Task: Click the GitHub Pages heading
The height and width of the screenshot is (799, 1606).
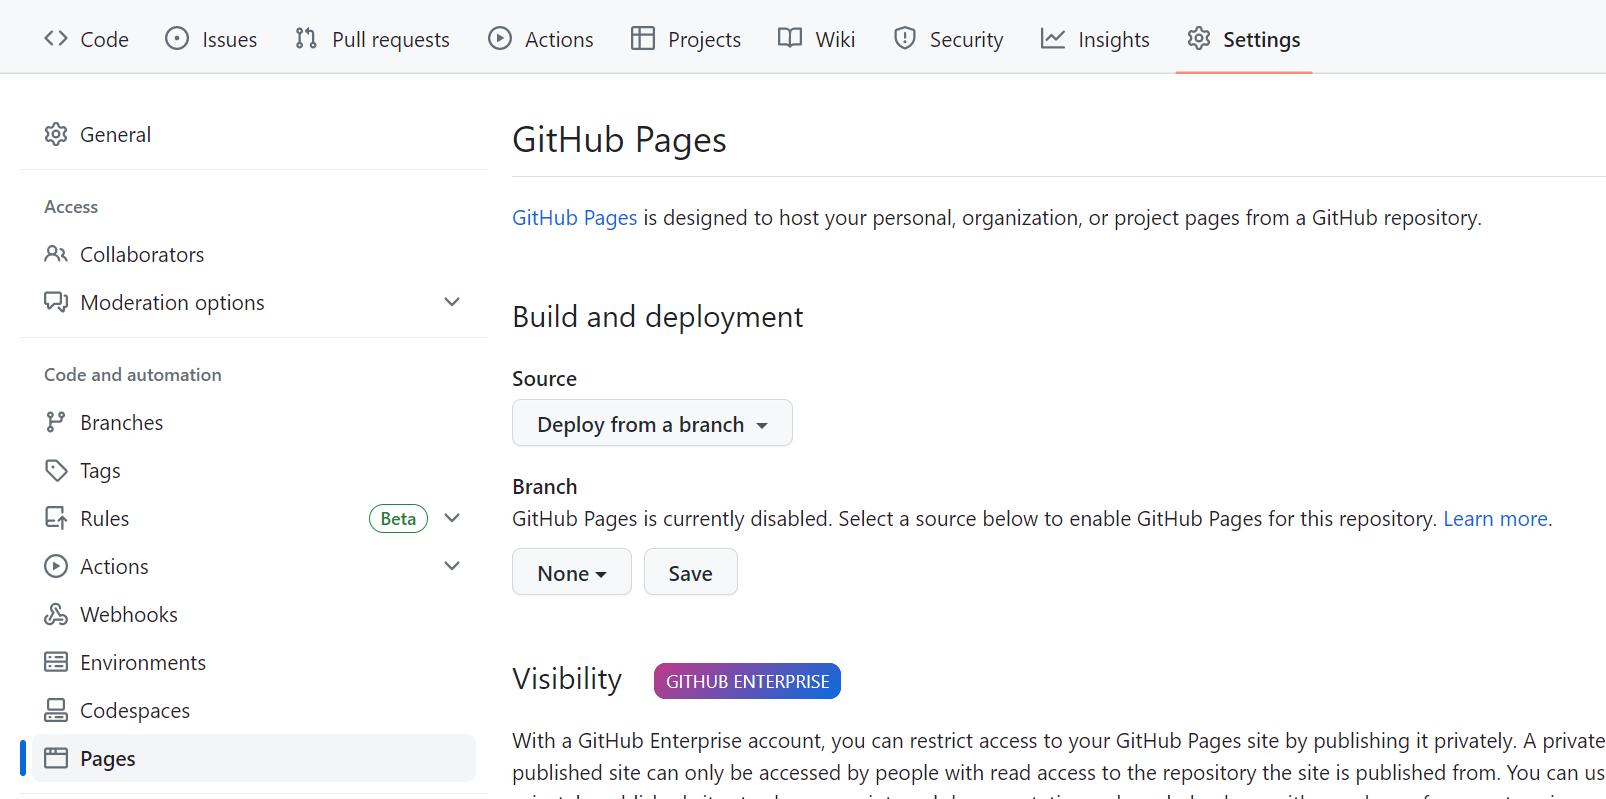Action: pos(619,140)
